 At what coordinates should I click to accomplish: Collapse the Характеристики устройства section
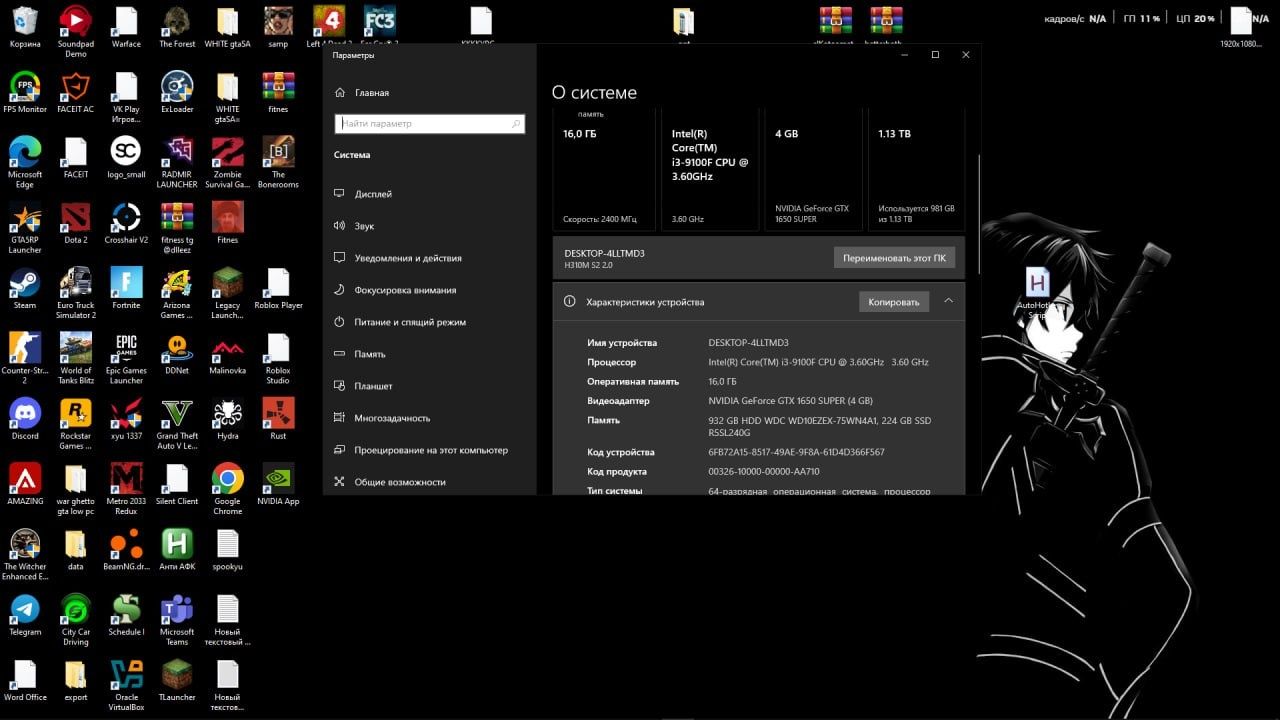click(948, 301)
